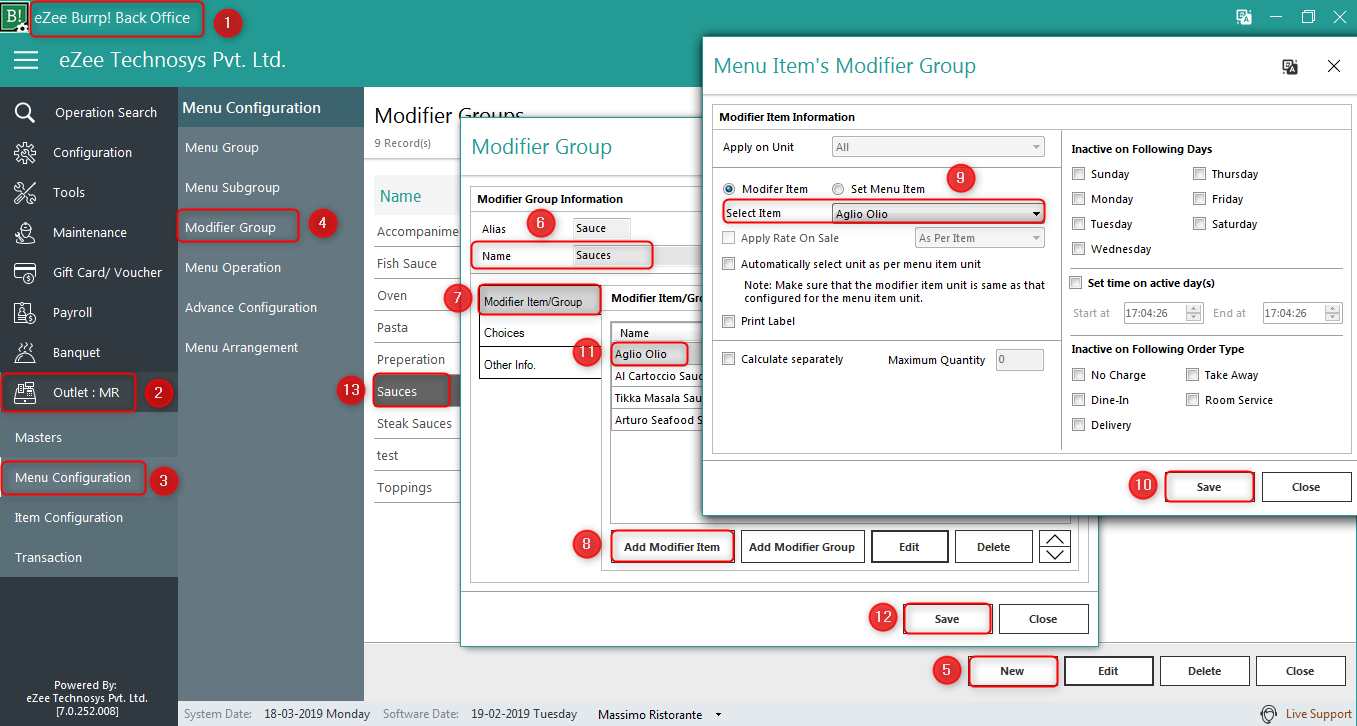Check the Take Away order type
The width and height of the screenshot is (1357, 726).
[1192, 375]
